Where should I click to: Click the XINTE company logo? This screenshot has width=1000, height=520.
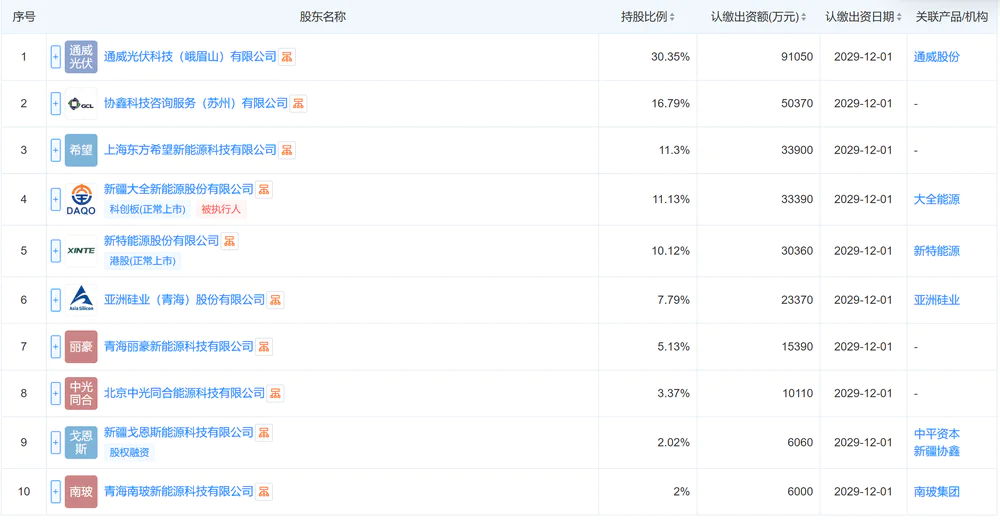[81, 250]
